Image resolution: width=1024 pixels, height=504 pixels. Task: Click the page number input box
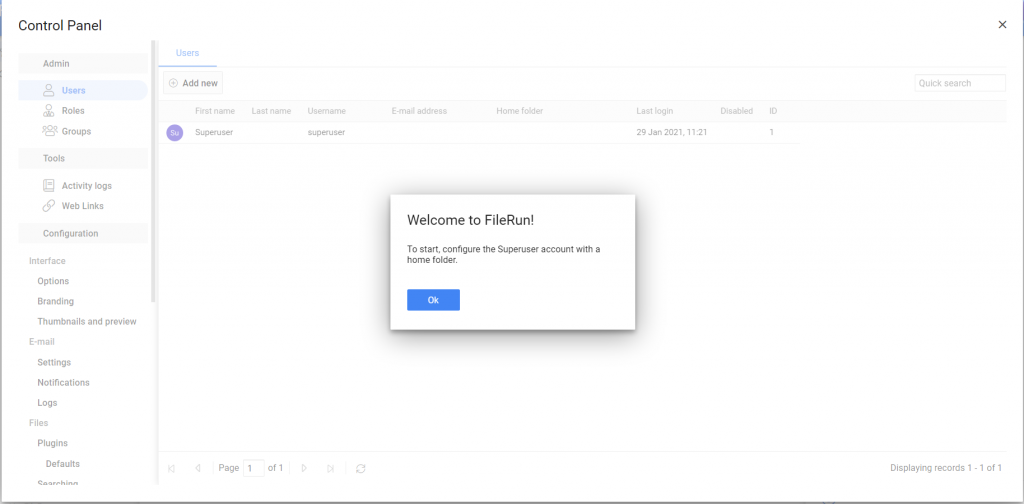(x=253, y=468)
